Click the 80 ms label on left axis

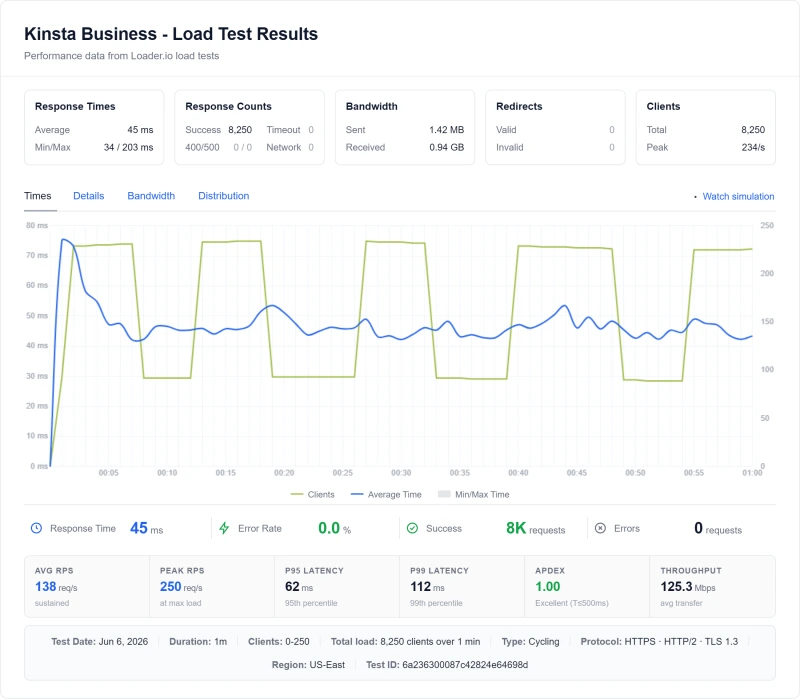37,225
